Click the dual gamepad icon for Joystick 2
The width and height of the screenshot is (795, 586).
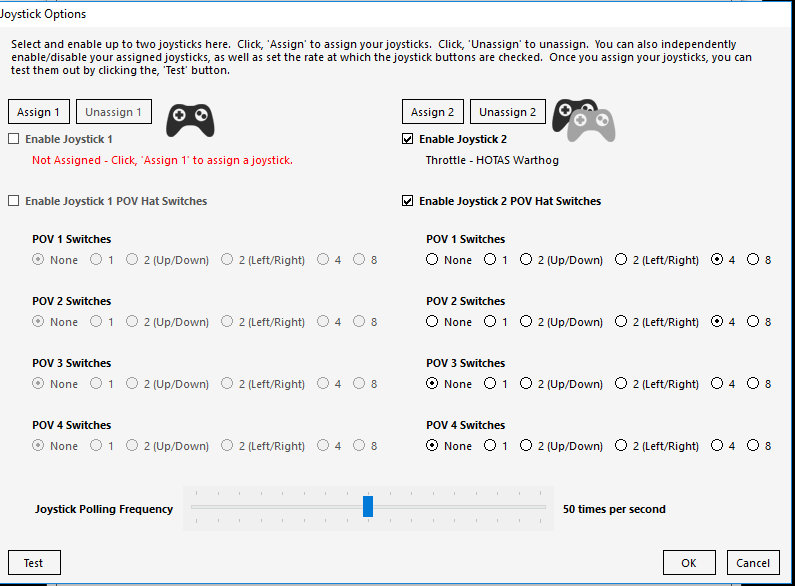(x=584, y=121)
